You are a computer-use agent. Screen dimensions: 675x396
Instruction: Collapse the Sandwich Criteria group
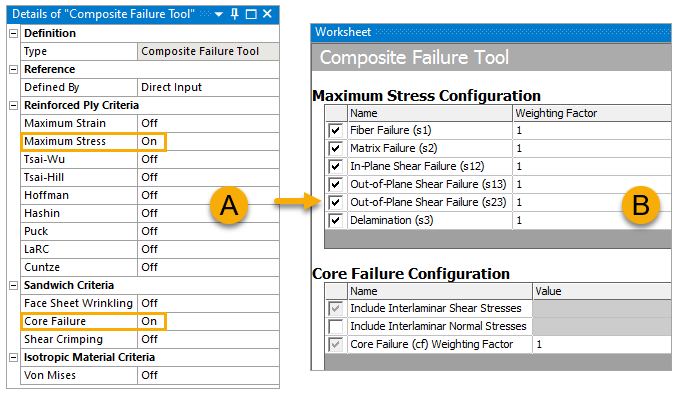coord(14,285)
